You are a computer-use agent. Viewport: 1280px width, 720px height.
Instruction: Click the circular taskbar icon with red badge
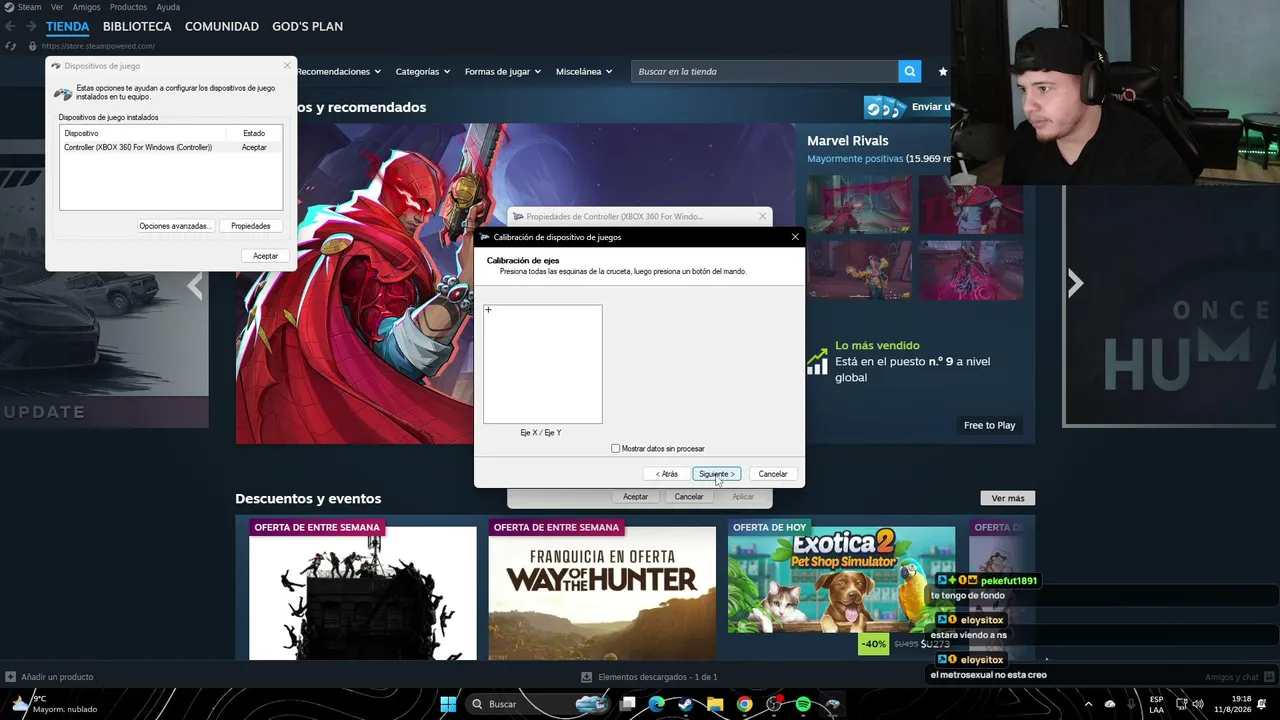pyautogui.click(x=774, y=704)
